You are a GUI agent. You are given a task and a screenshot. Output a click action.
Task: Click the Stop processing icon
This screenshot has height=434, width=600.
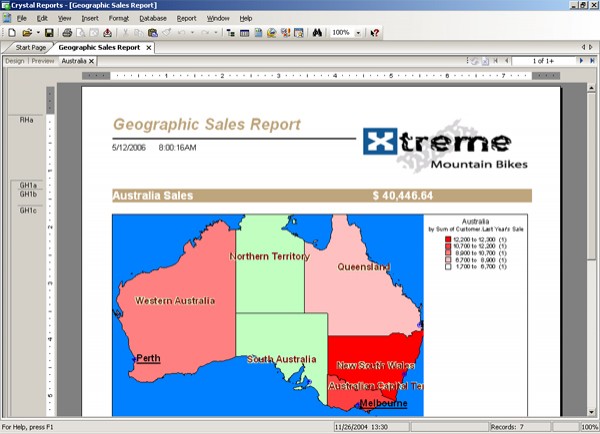[485, 61]
